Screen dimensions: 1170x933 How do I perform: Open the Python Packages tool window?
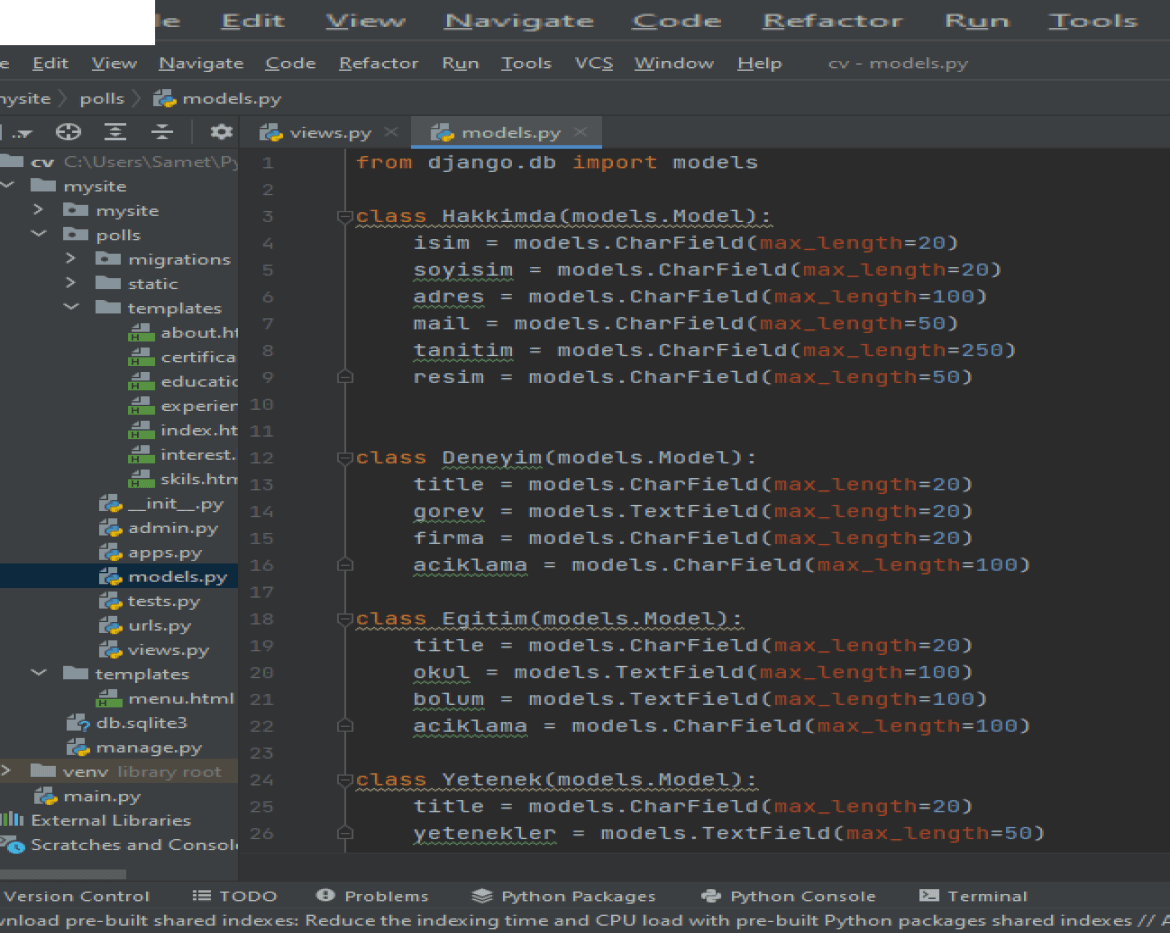click(564, 896)
